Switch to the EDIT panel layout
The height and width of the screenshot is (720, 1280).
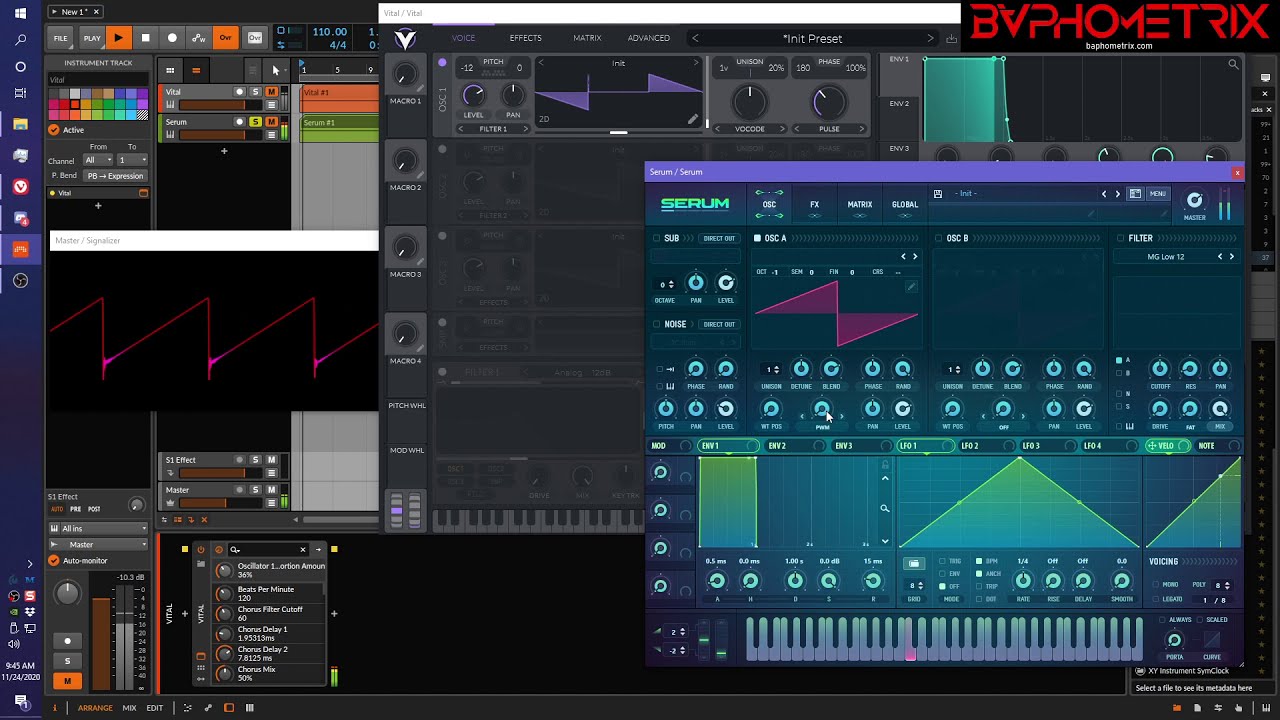(155, 708)
